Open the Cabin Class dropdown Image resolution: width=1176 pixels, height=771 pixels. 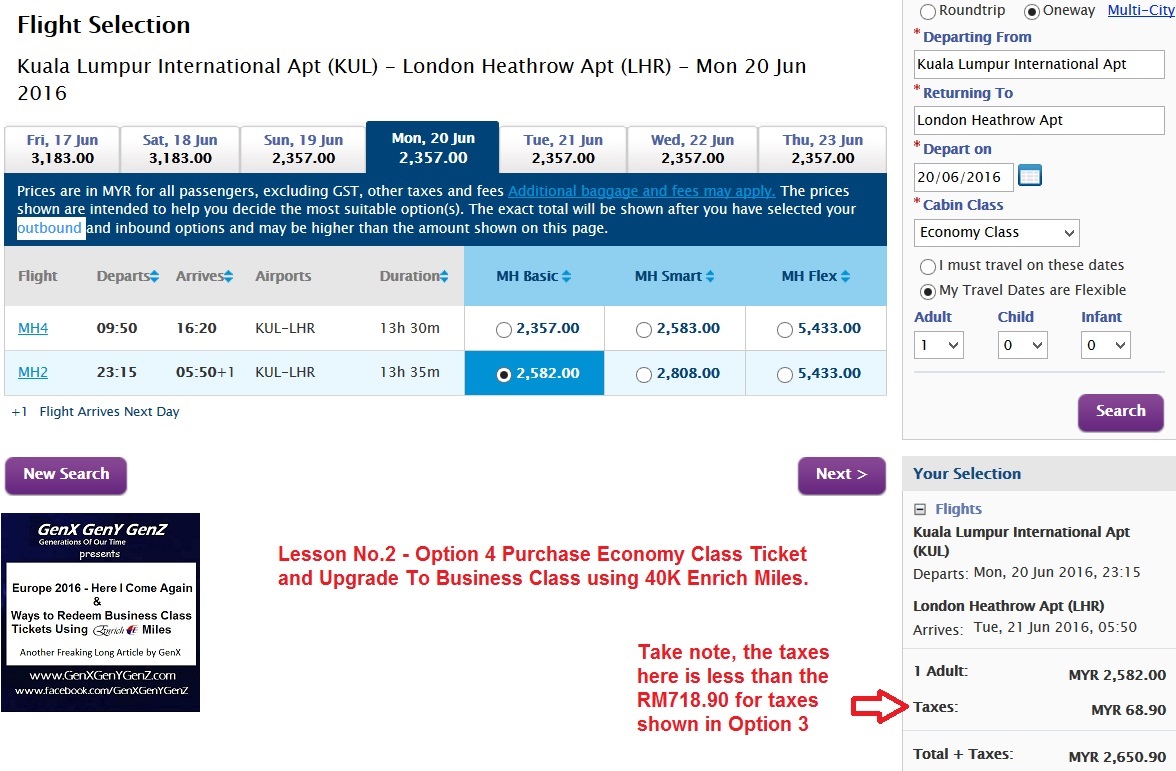997,232
